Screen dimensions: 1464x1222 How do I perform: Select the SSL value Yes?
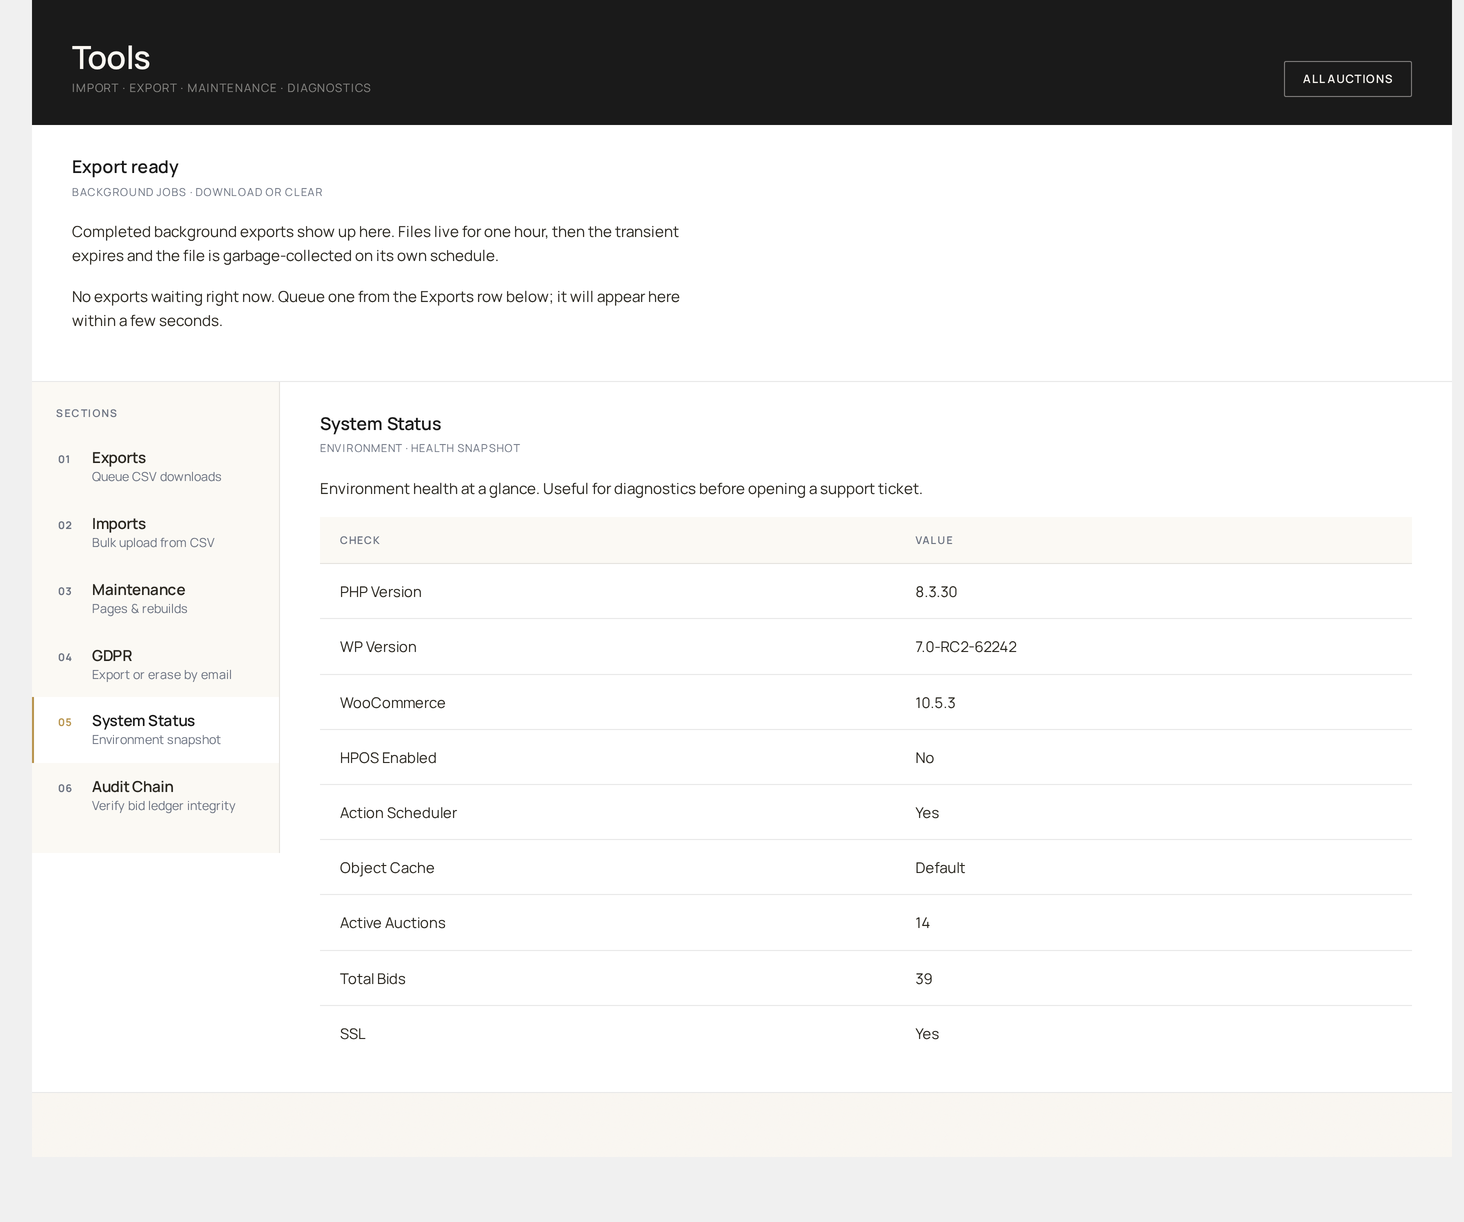(x=927, y=1034)
